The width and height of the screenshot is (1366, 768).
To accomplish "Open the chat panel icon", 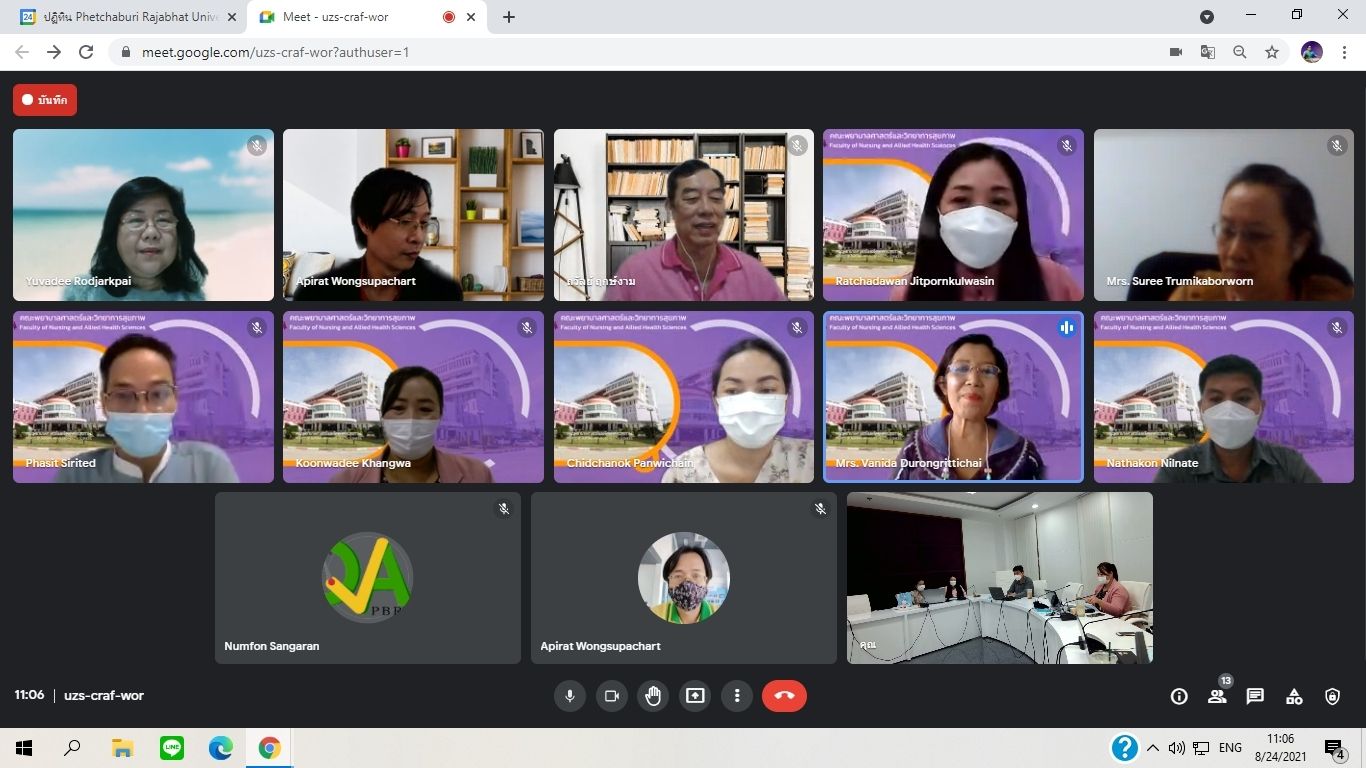I will pyautogui.click(x=1255, y=697).
